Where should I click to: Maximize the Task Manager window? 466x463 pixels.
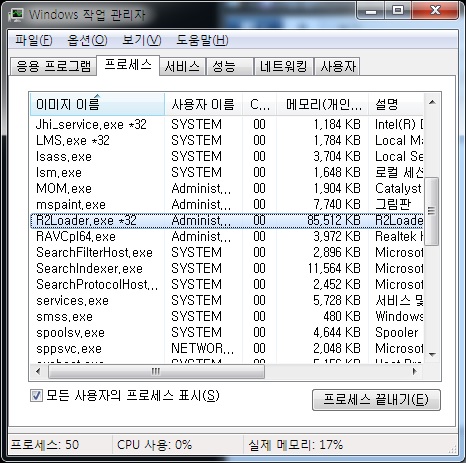click(x=398, y=11)
